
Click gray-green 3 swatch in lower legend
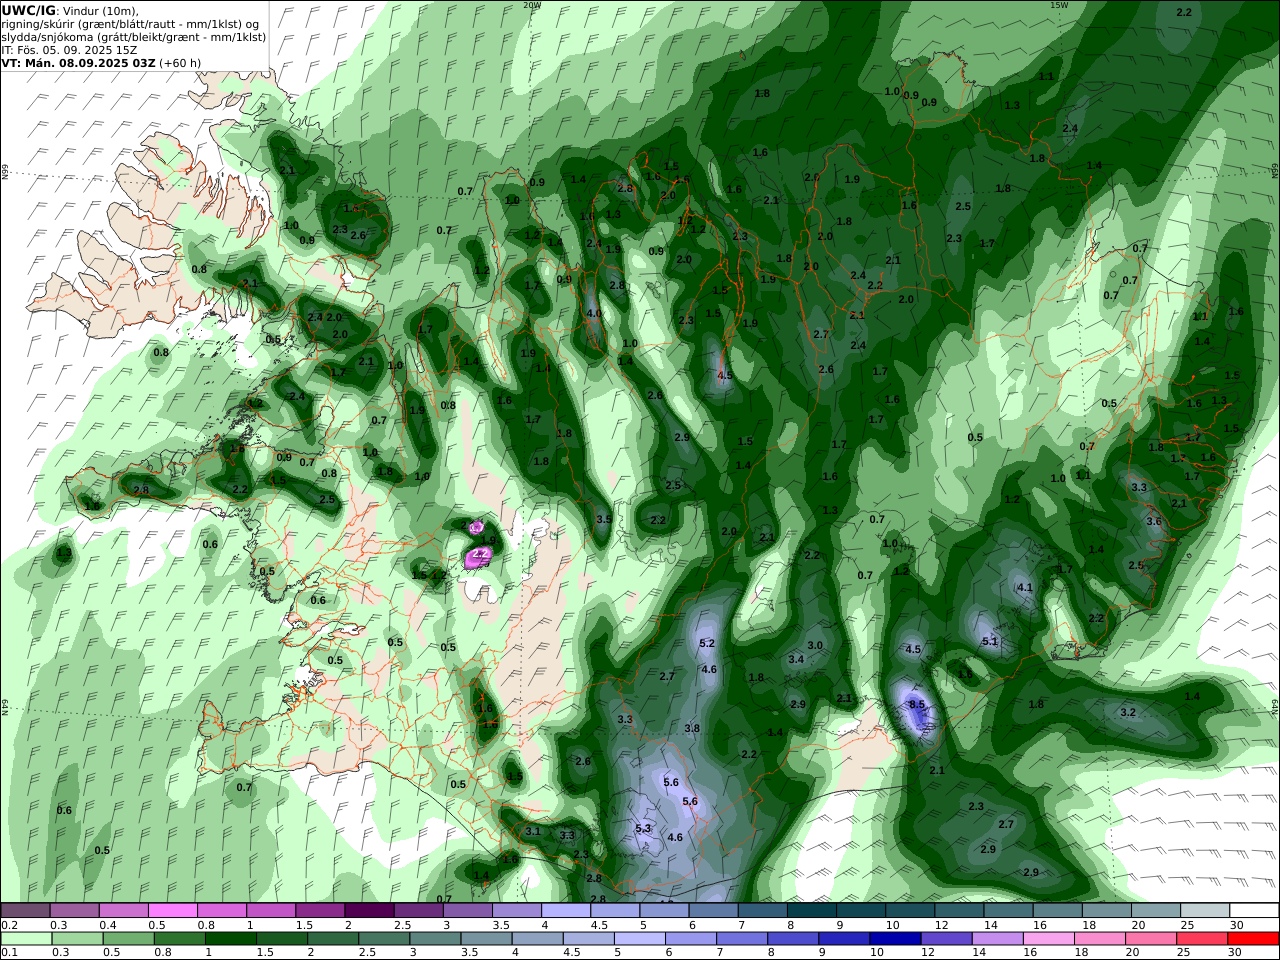point(436,939)
